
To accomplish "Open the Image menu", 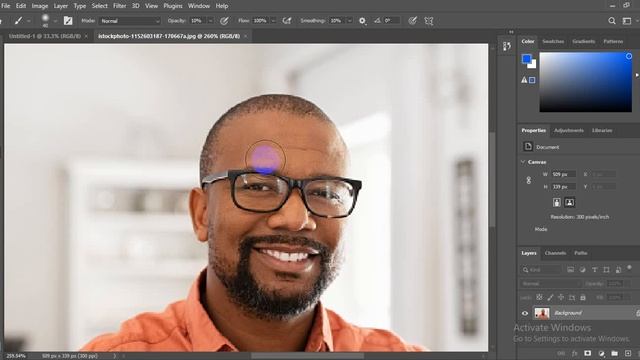I will pyautogui.click(x=40, y=6).
